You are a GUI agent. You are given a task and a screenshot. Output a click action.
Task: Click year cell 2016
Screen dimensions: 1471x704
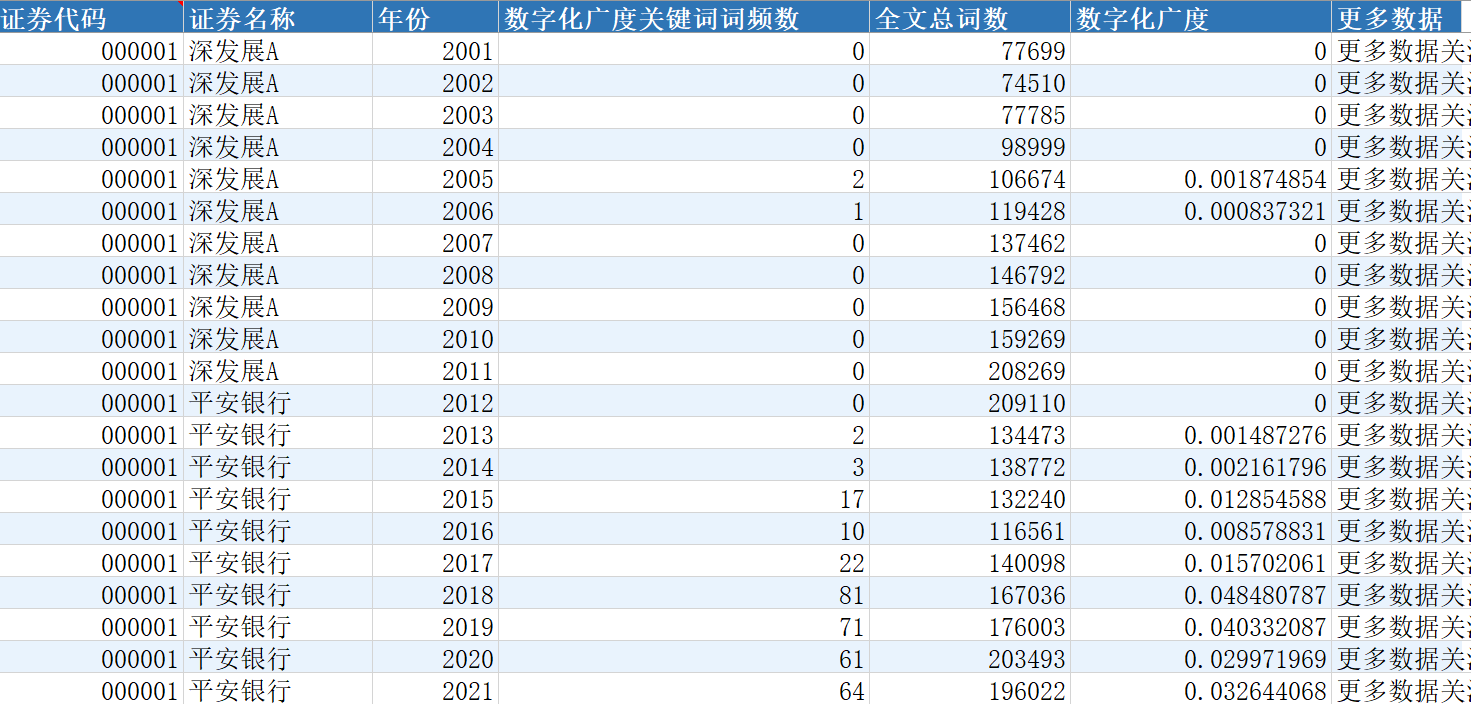click(435, 531)
